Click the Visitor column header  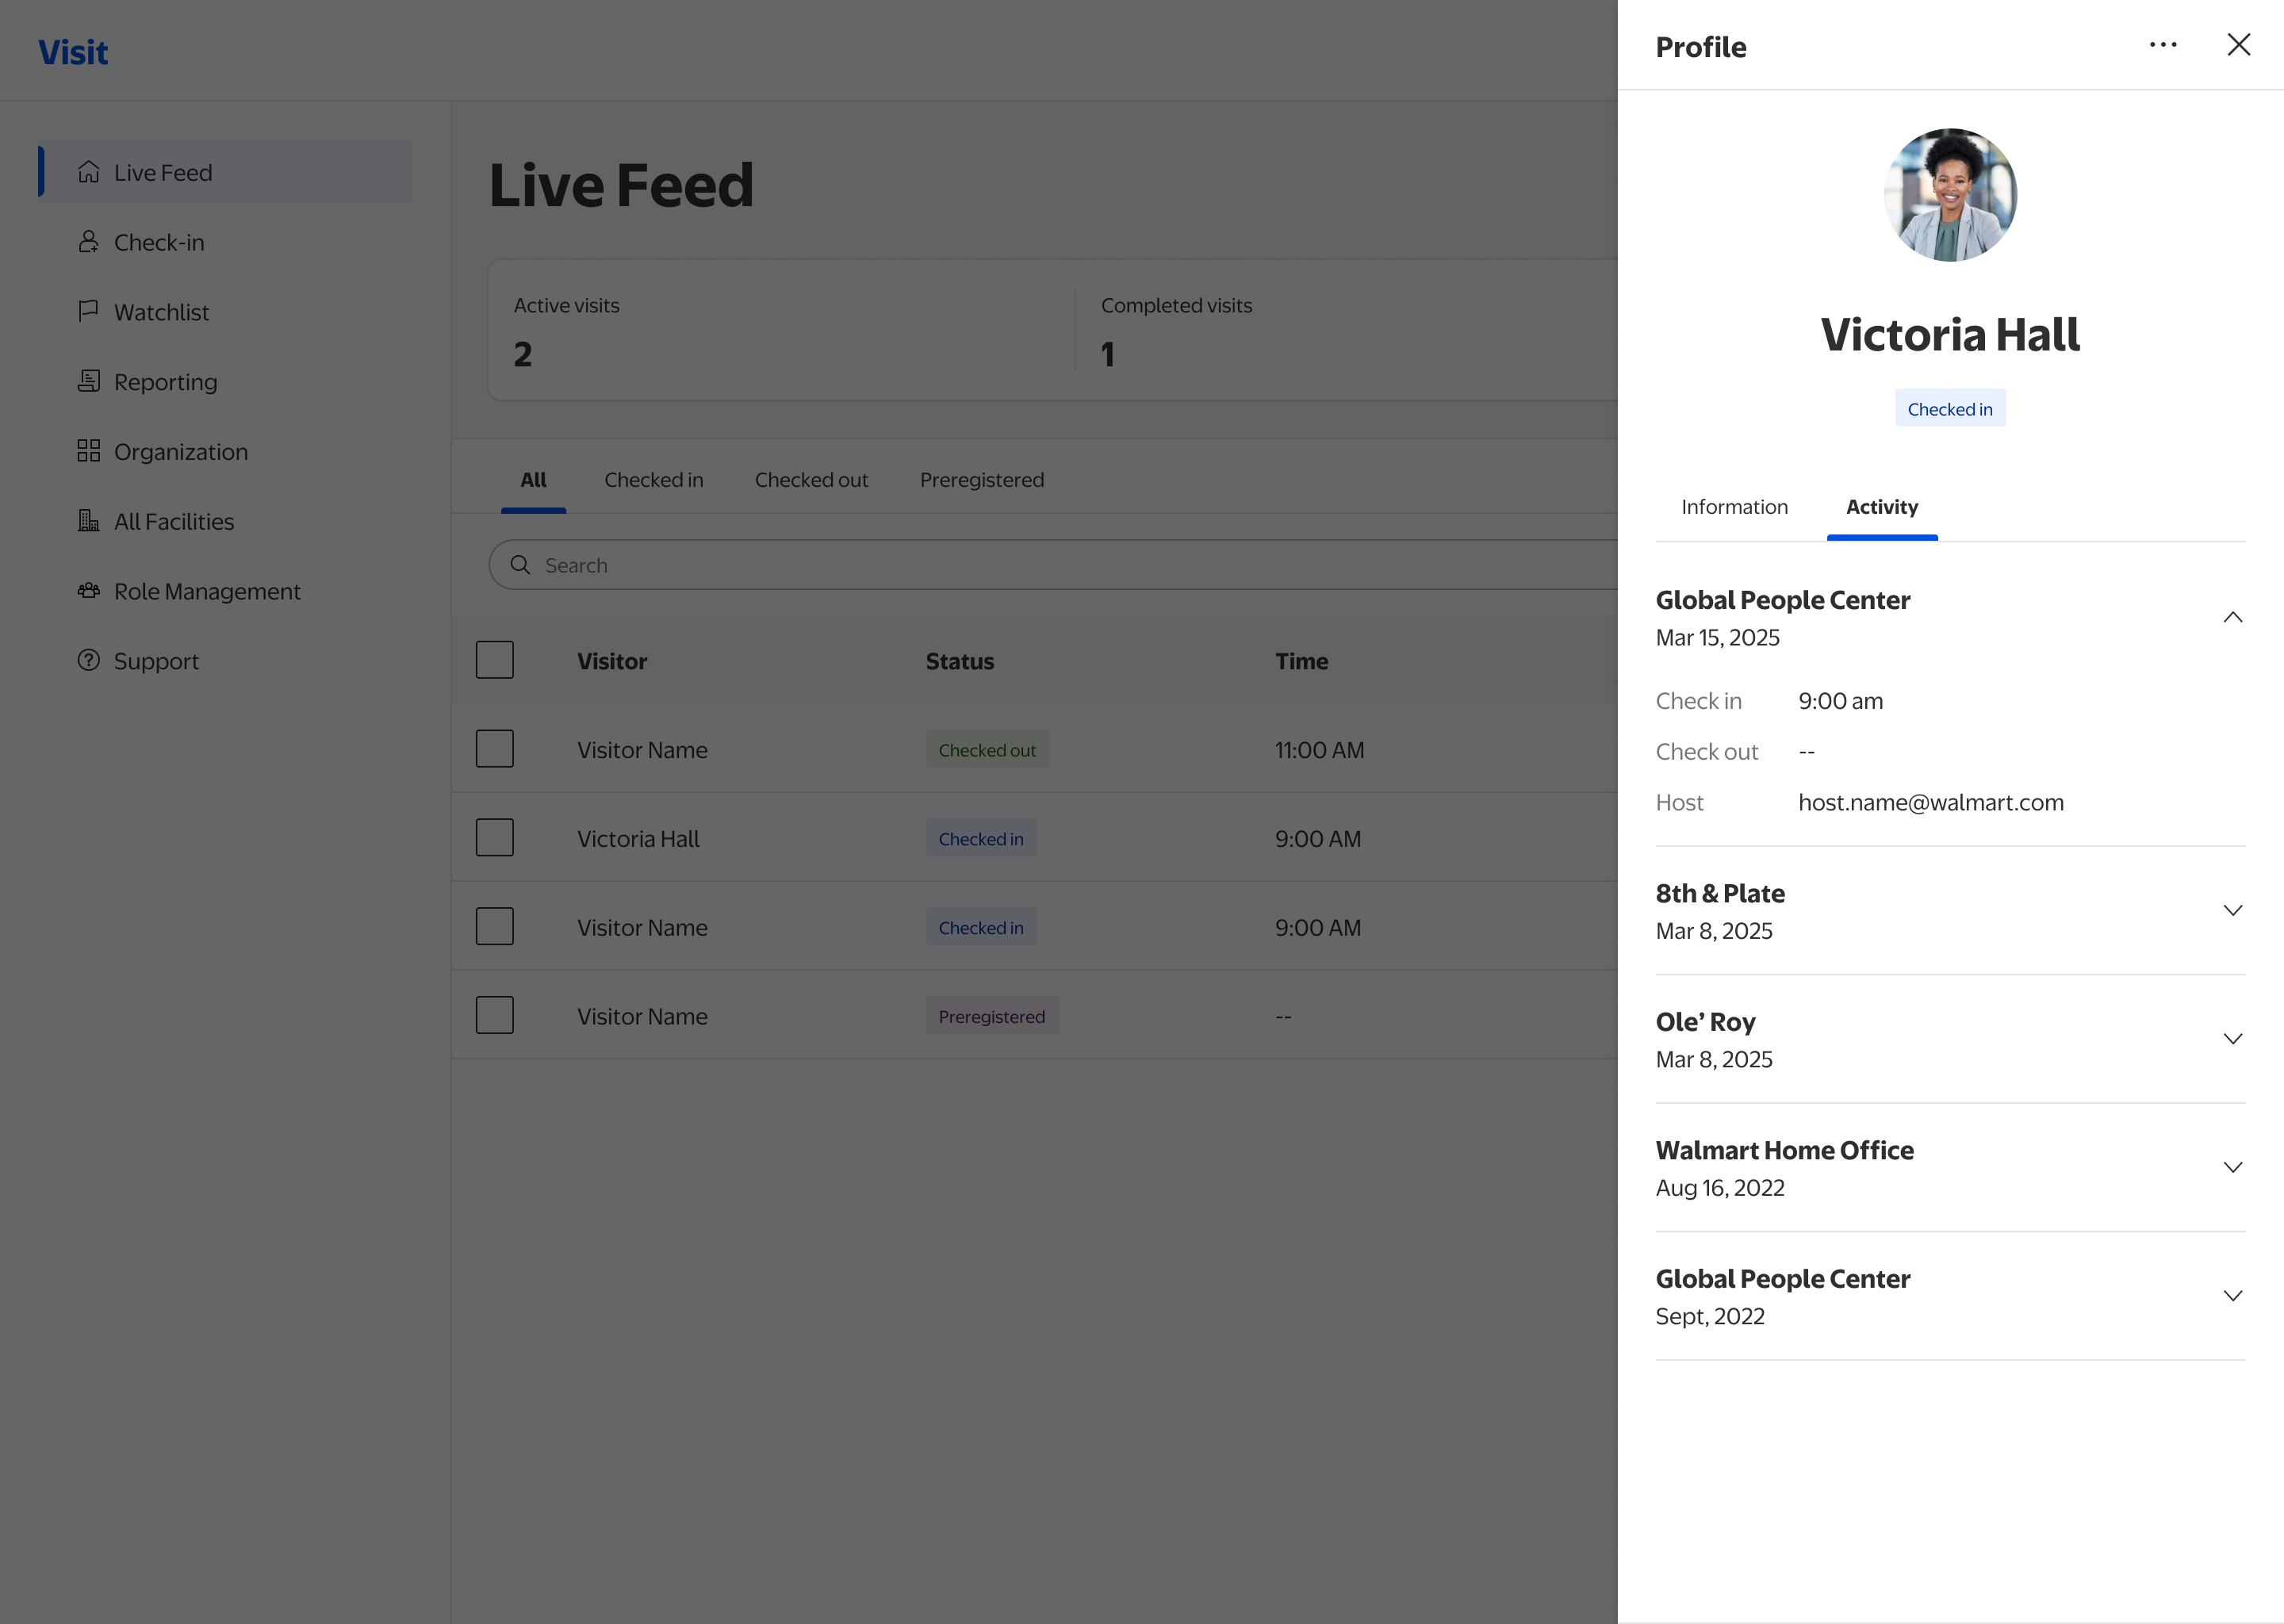point(612,661)
